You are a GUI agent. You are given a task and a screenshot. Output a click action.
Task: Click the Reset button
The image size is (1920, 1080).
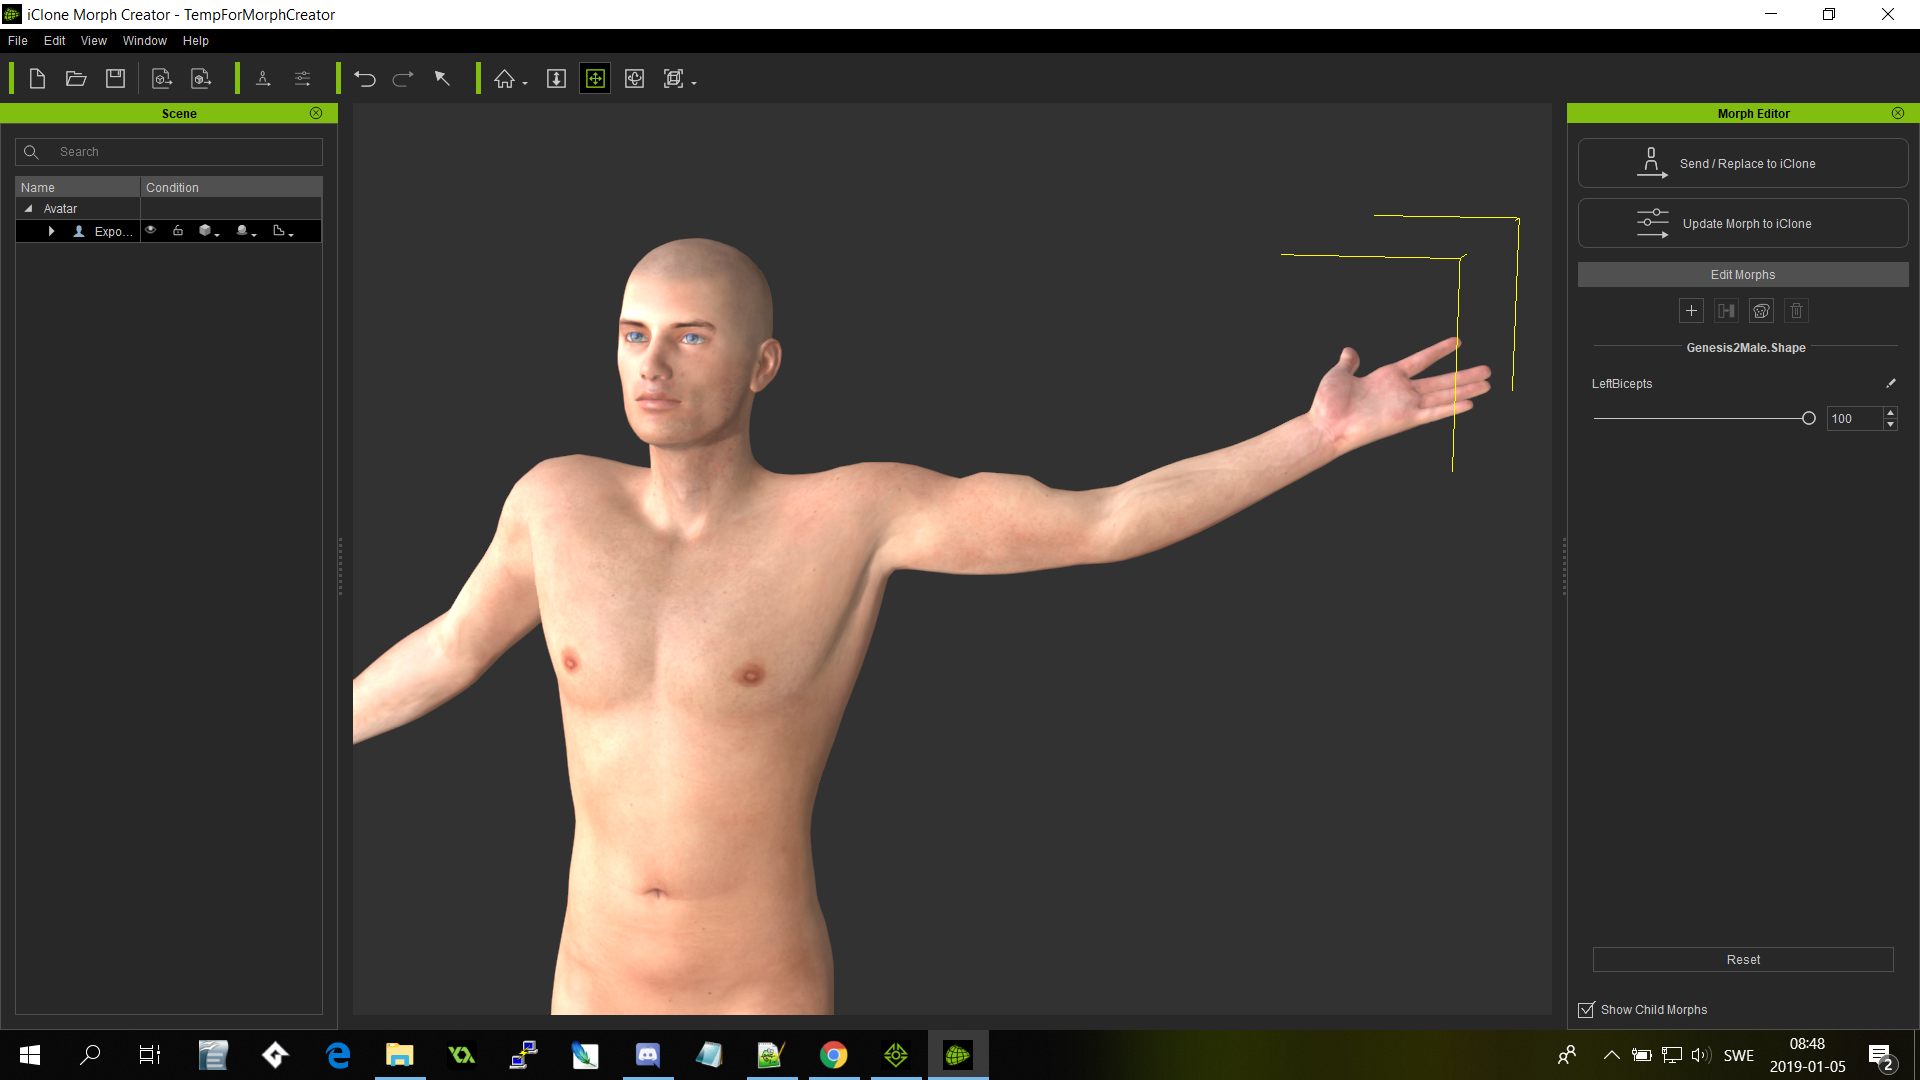click(1743, 960)
